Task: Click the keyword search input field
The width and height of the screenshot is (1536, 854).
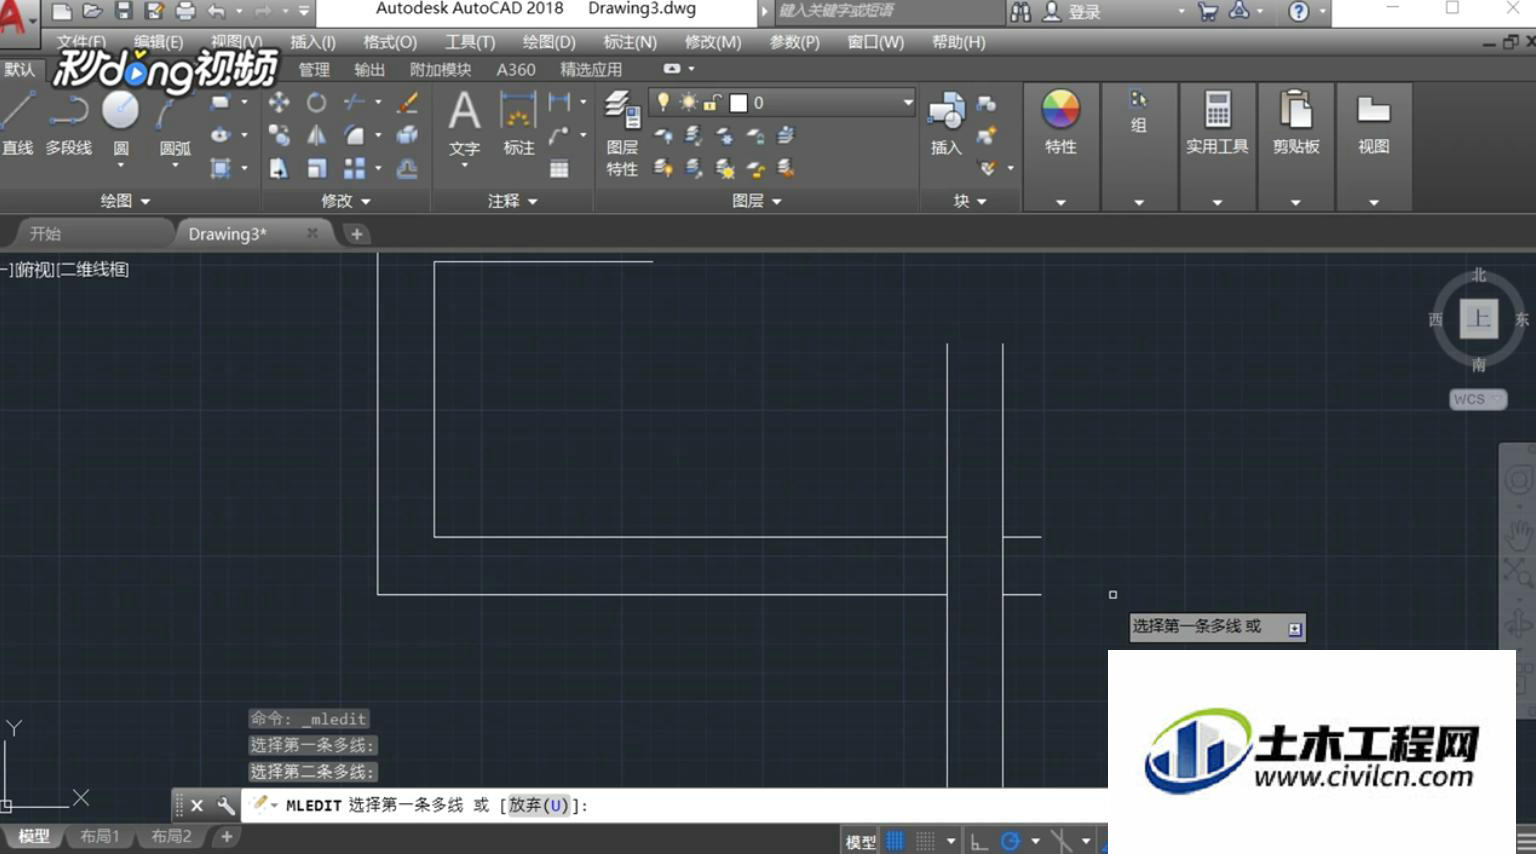Action: click(888, 11)
